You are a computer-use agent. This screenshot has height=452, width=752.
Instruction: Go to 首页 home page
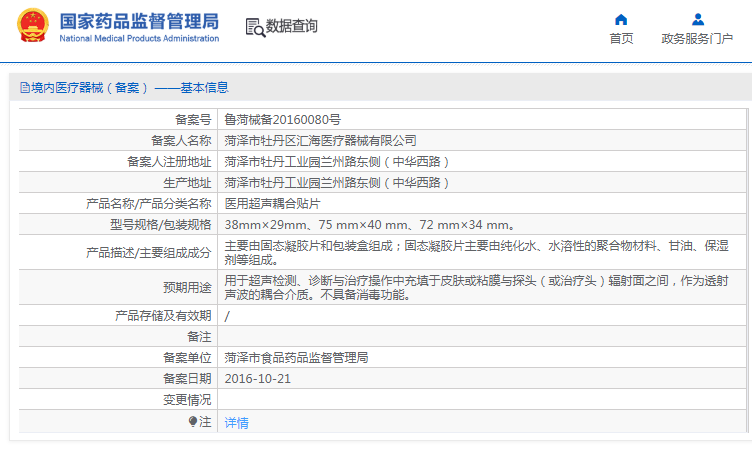tap(621, 38)
